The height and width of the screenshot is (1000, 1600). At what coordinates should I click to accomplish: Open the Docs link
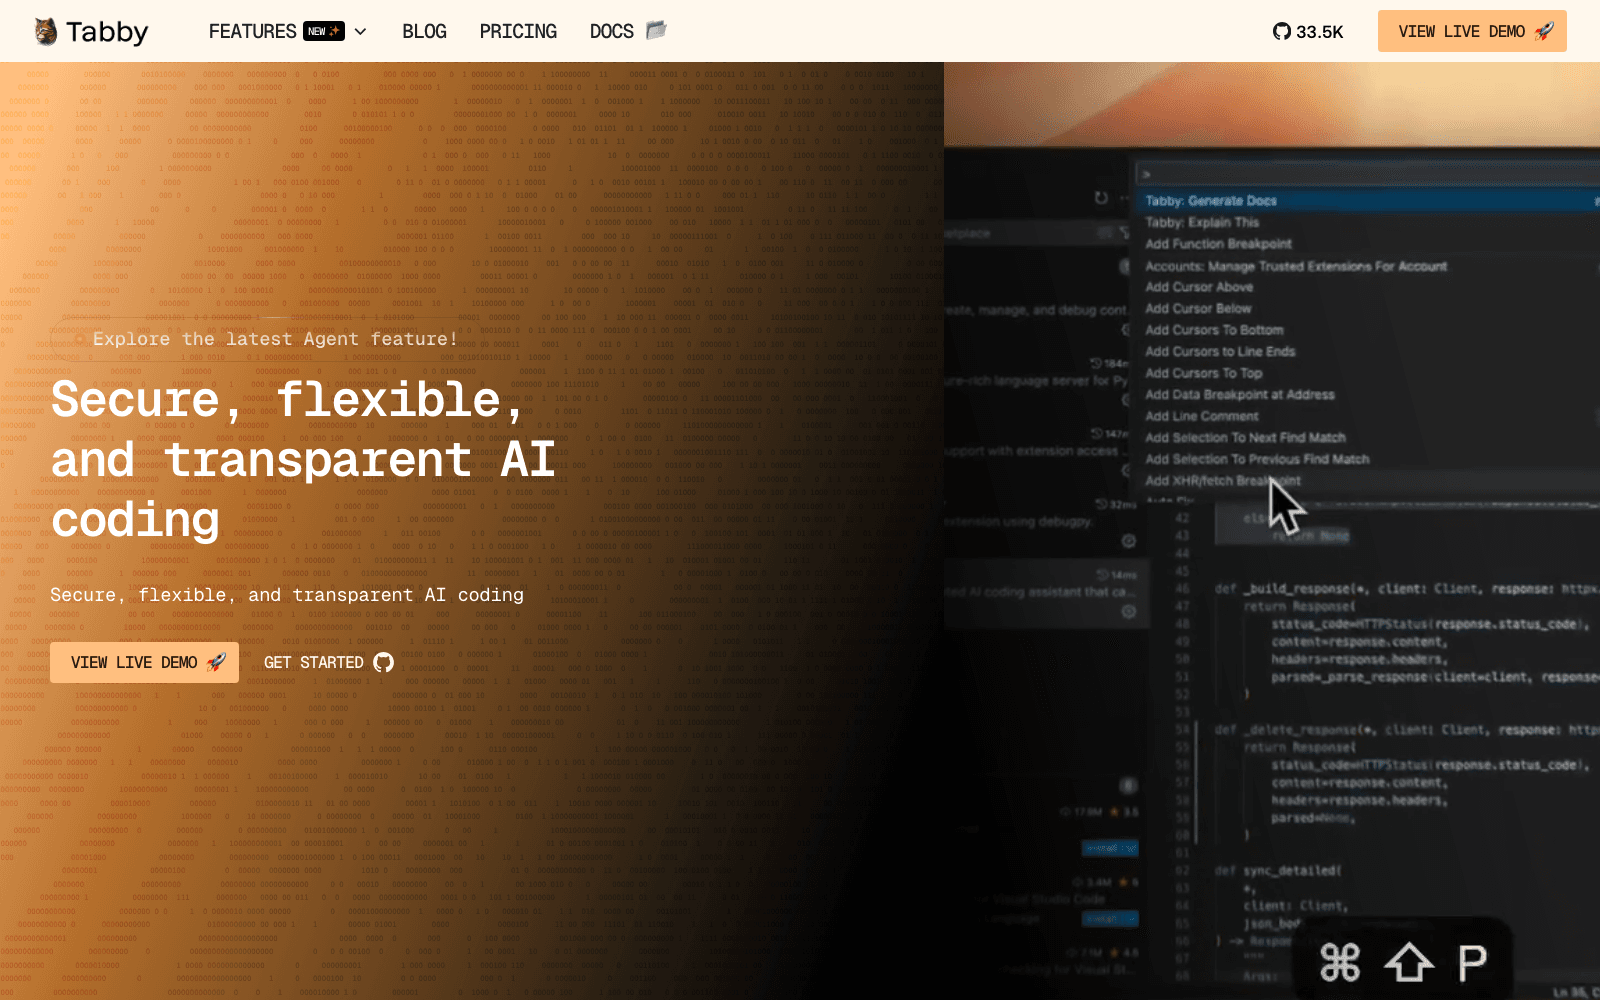click(611, 31)
